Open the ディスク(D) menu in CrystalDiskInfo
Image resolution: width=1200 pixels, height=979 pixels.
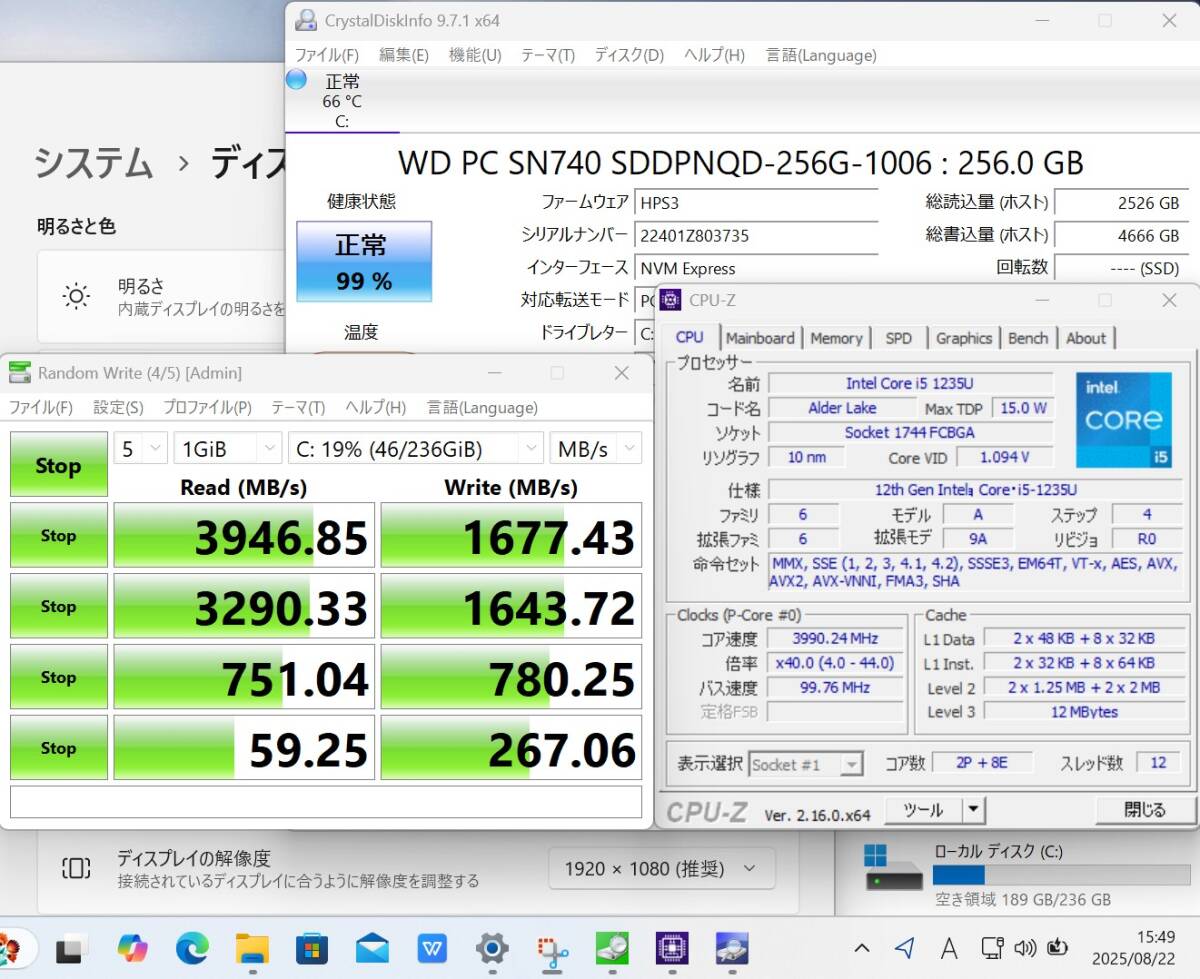628,55
